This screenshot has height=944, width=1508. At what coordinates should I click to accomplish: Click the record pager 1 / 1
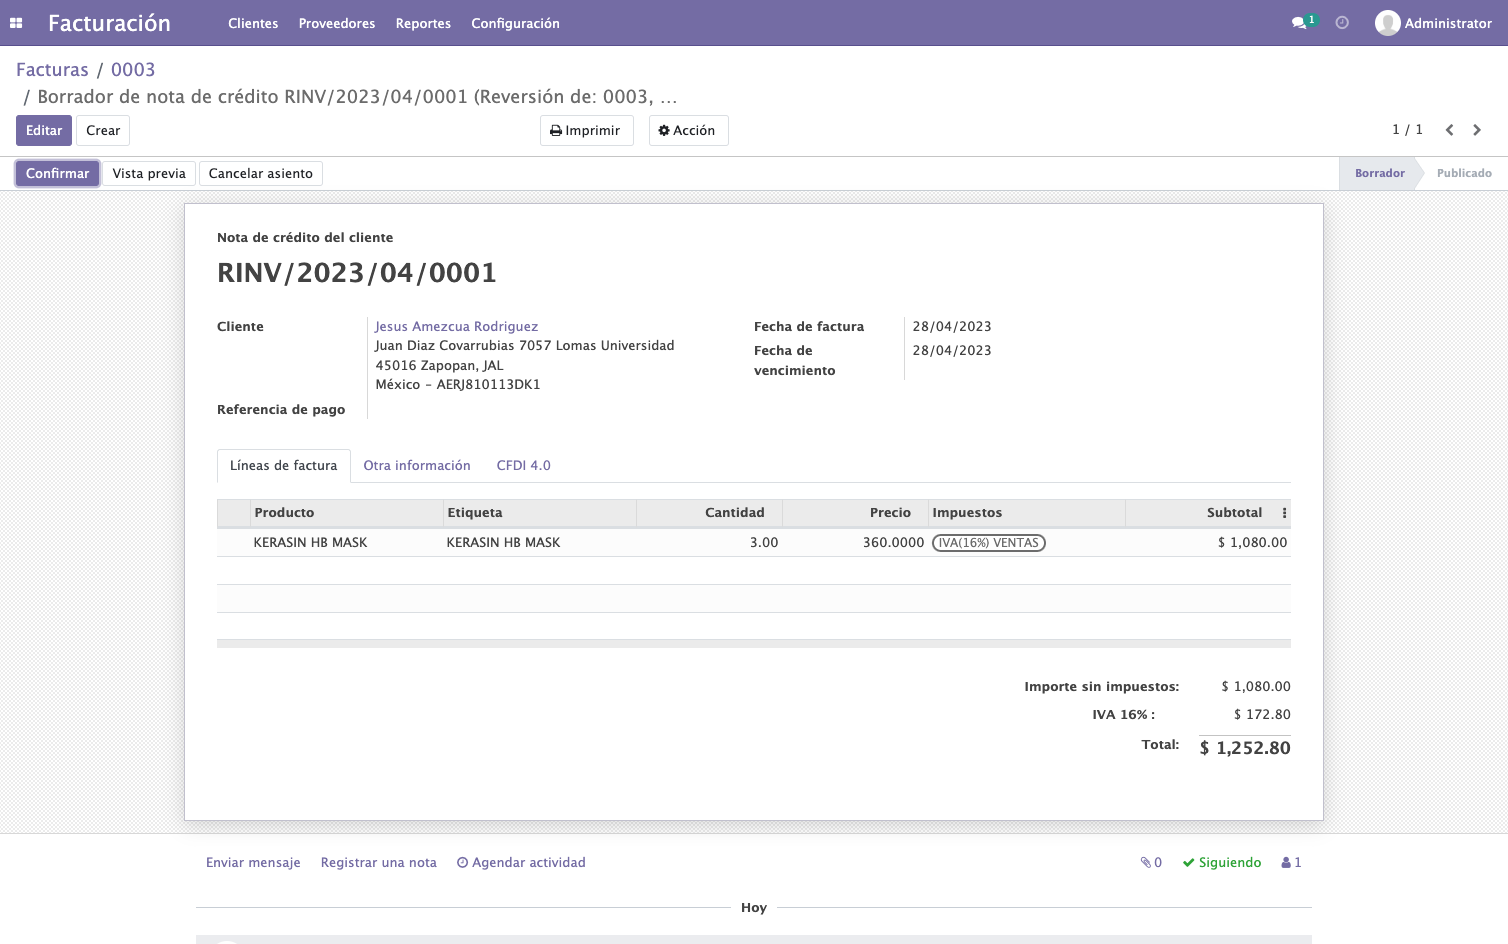(1407, 130)
